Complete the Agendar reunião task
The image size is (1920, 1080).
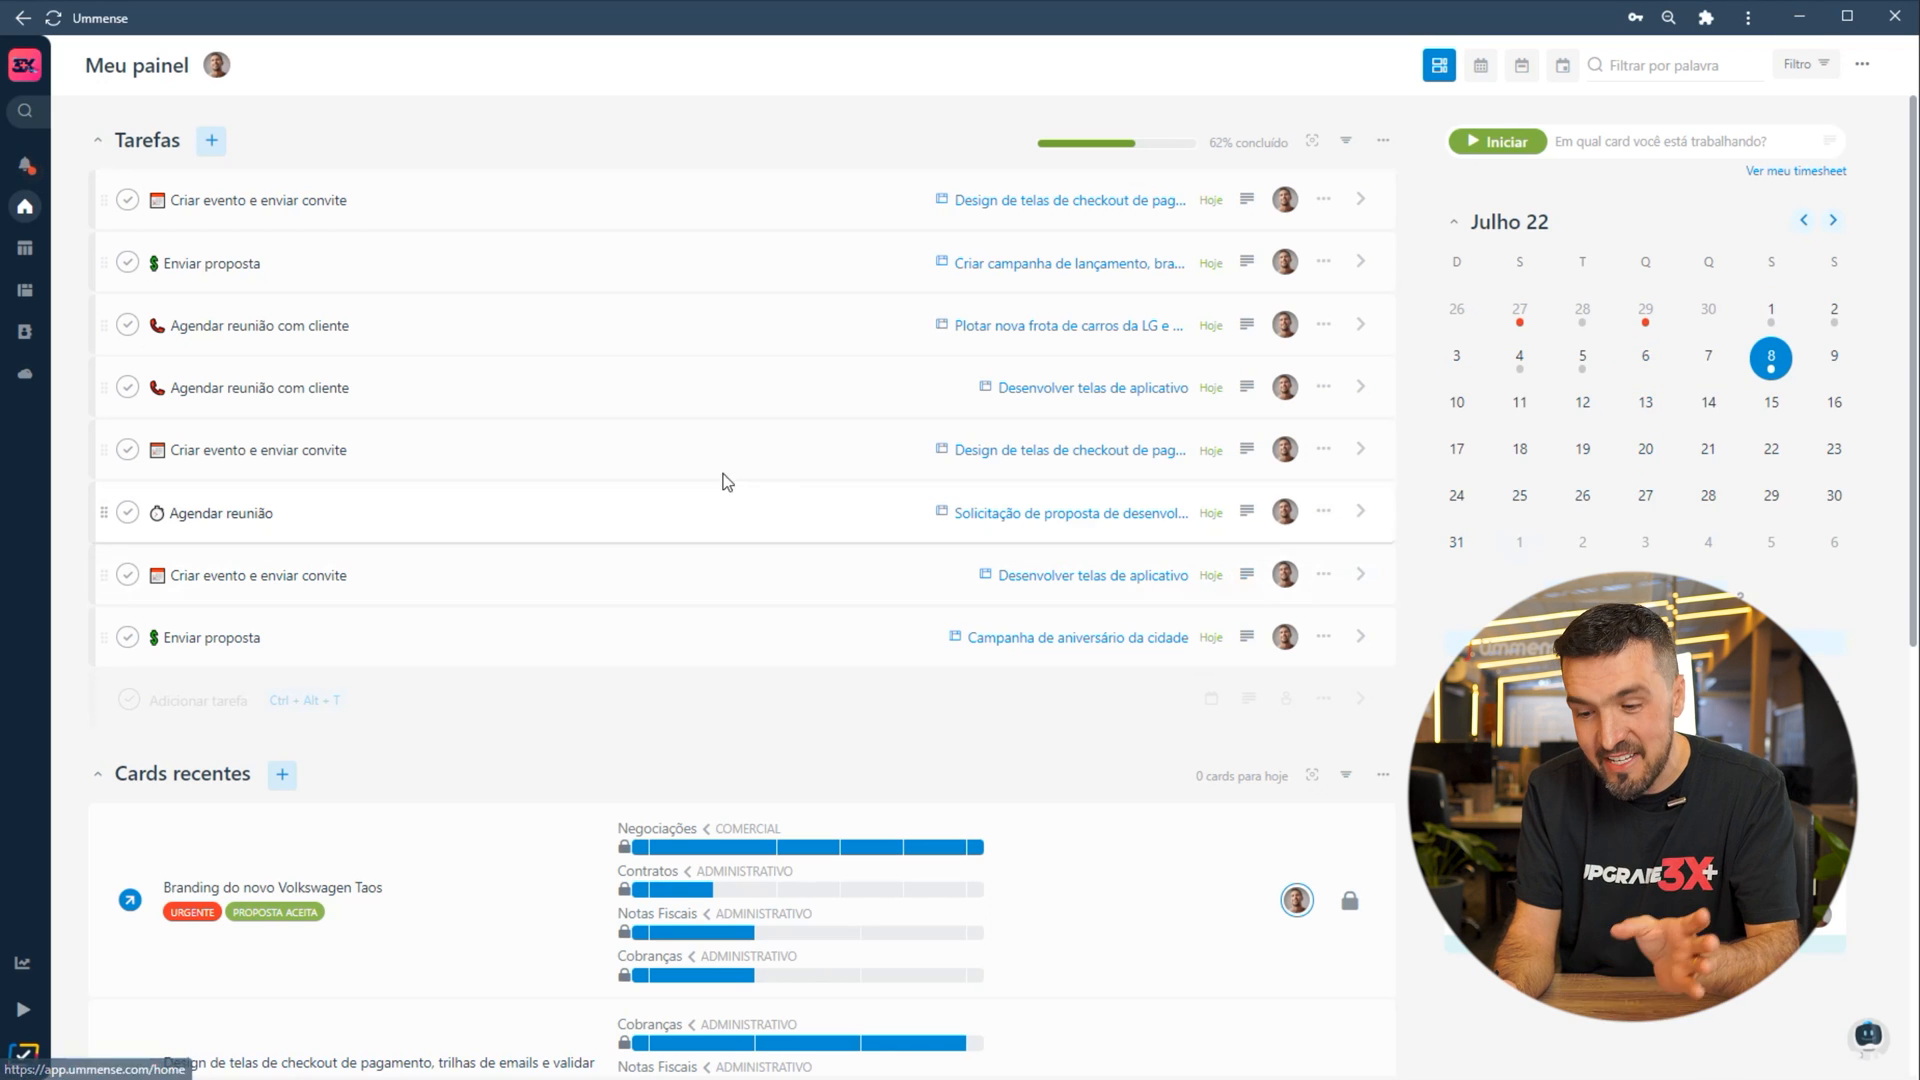point(127,512)
